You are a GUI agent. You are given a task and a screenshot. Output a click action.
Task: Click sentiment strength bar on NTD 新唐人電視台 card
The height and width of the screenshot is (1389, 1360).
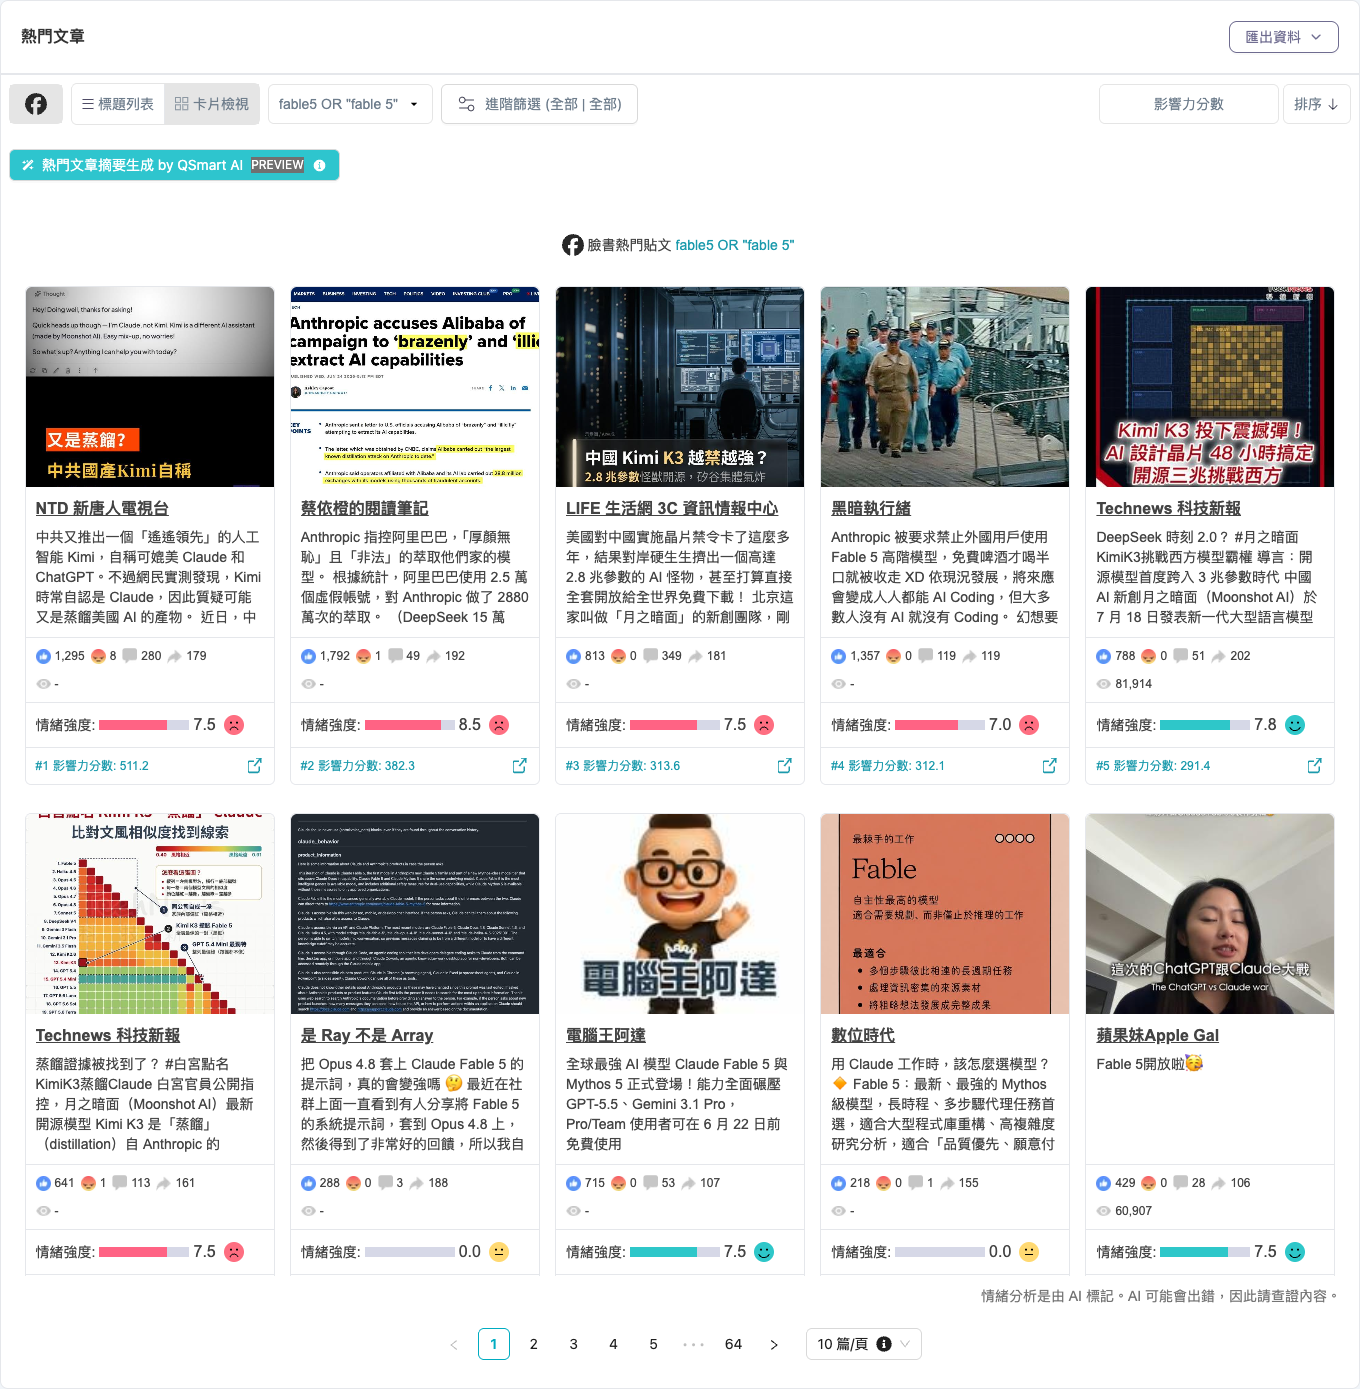pos(144,725)
